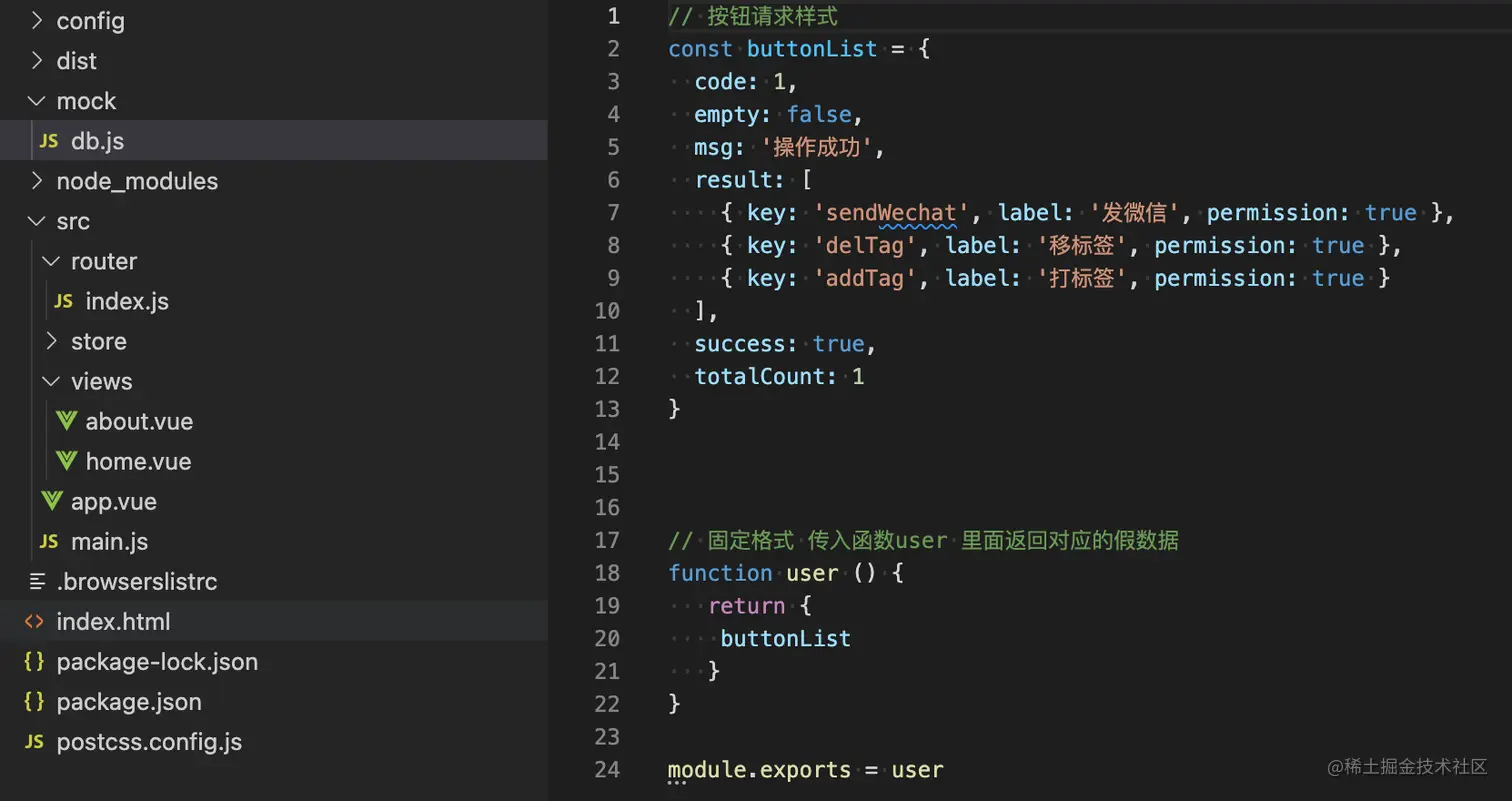Expand the dist folder chevron
1512x801 pixels.
point(37,61)
